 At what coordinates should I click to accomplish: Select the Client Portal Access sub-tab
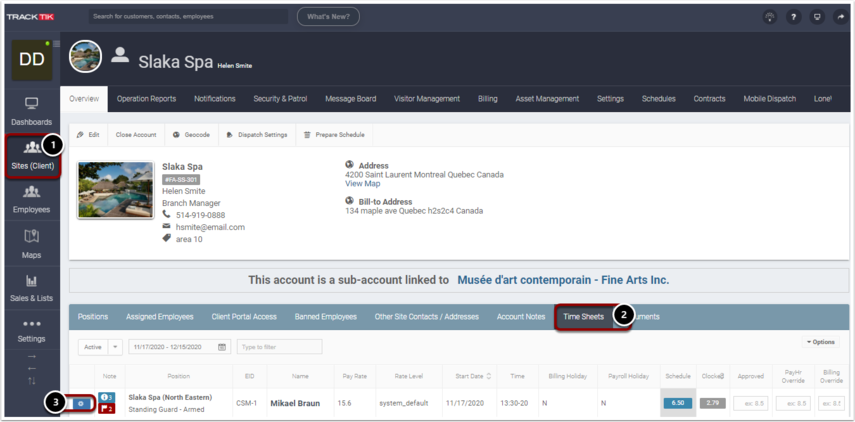point(244,317)
